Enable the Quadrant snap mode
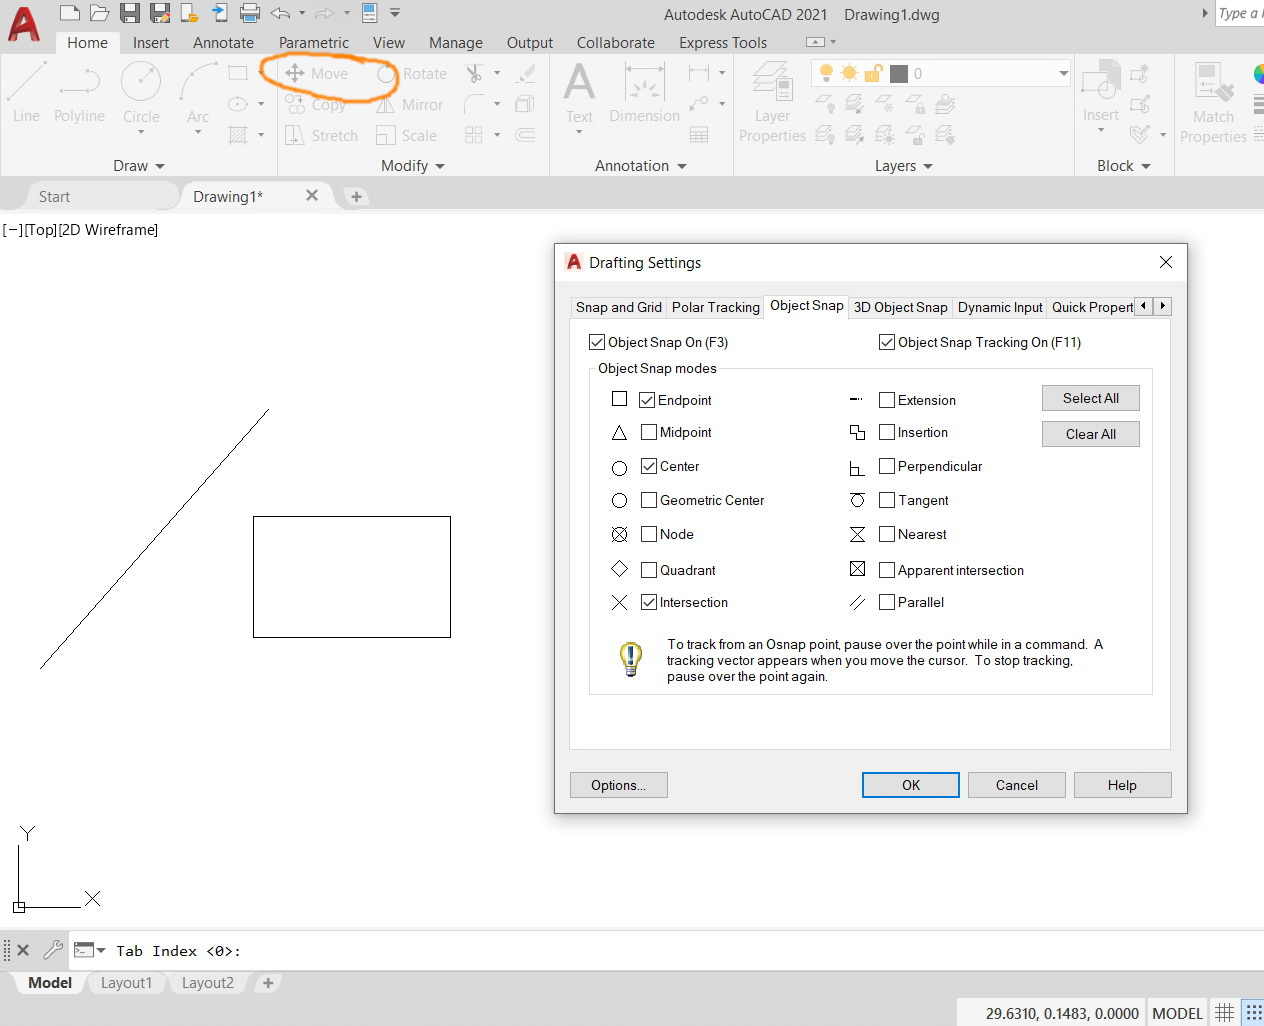1264x1026 pixels. (649, 570)
